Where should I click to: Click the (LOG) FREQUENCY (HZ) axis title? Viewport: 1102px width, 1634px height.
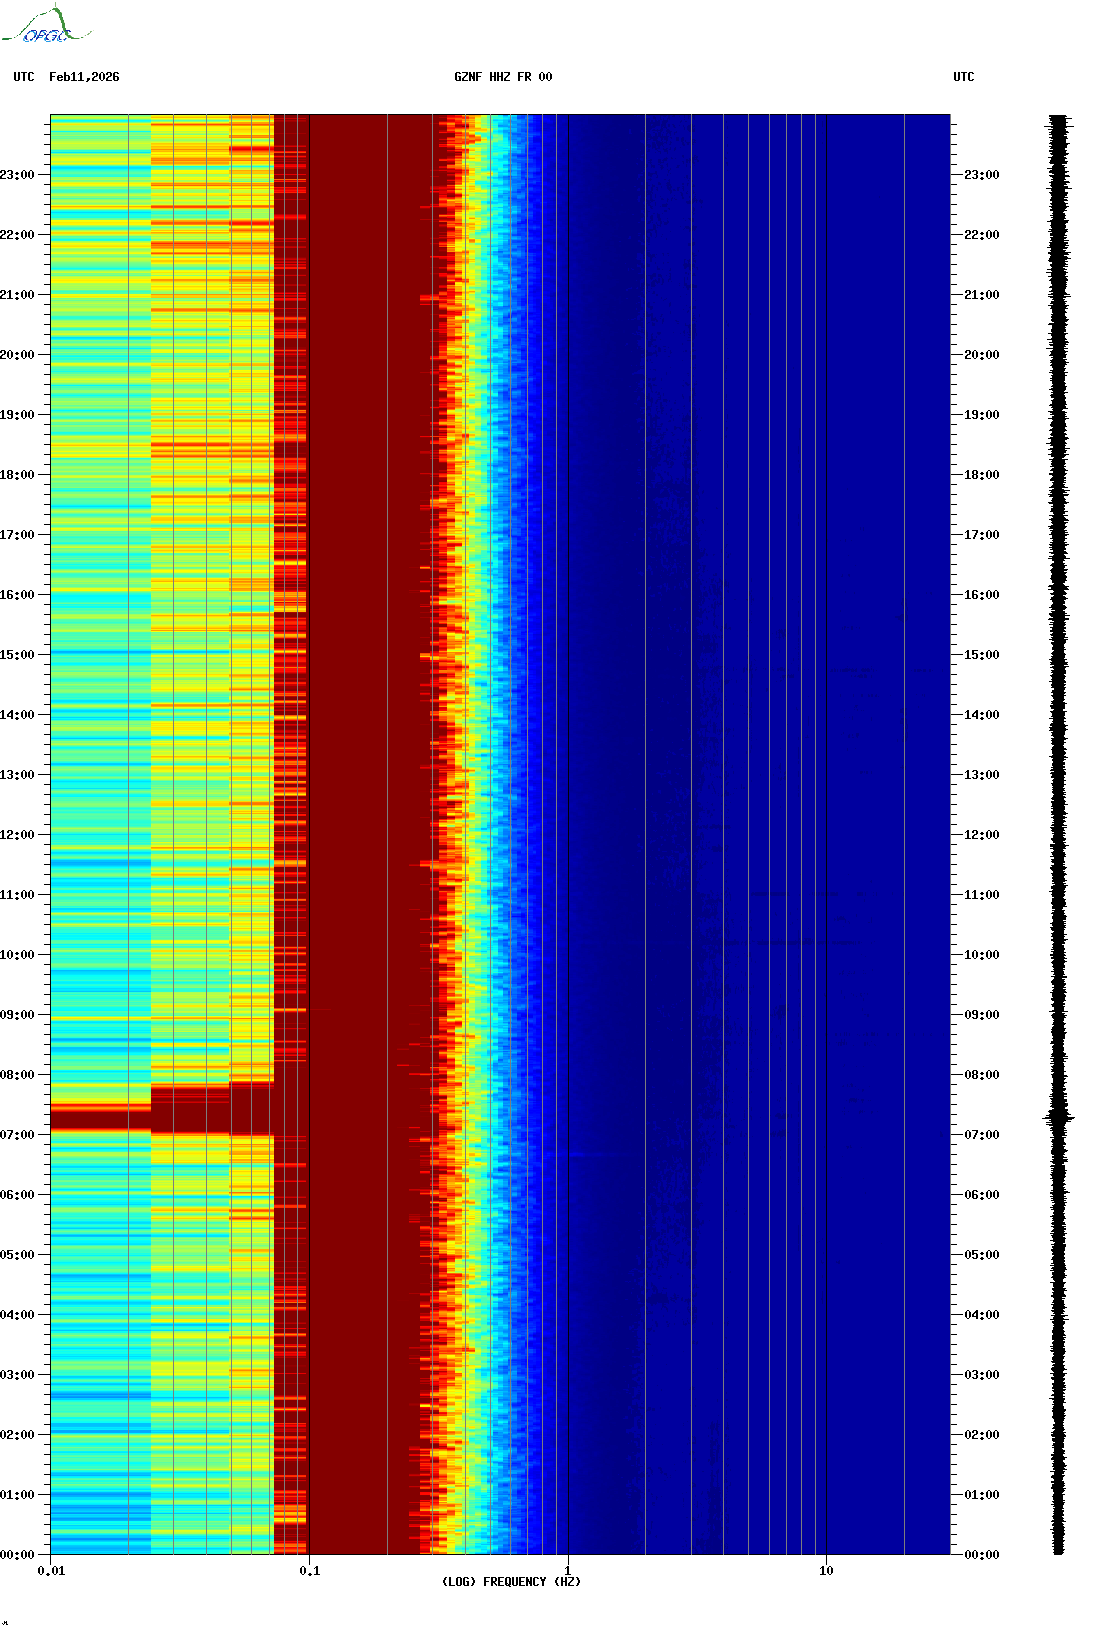coord(511,1582)
